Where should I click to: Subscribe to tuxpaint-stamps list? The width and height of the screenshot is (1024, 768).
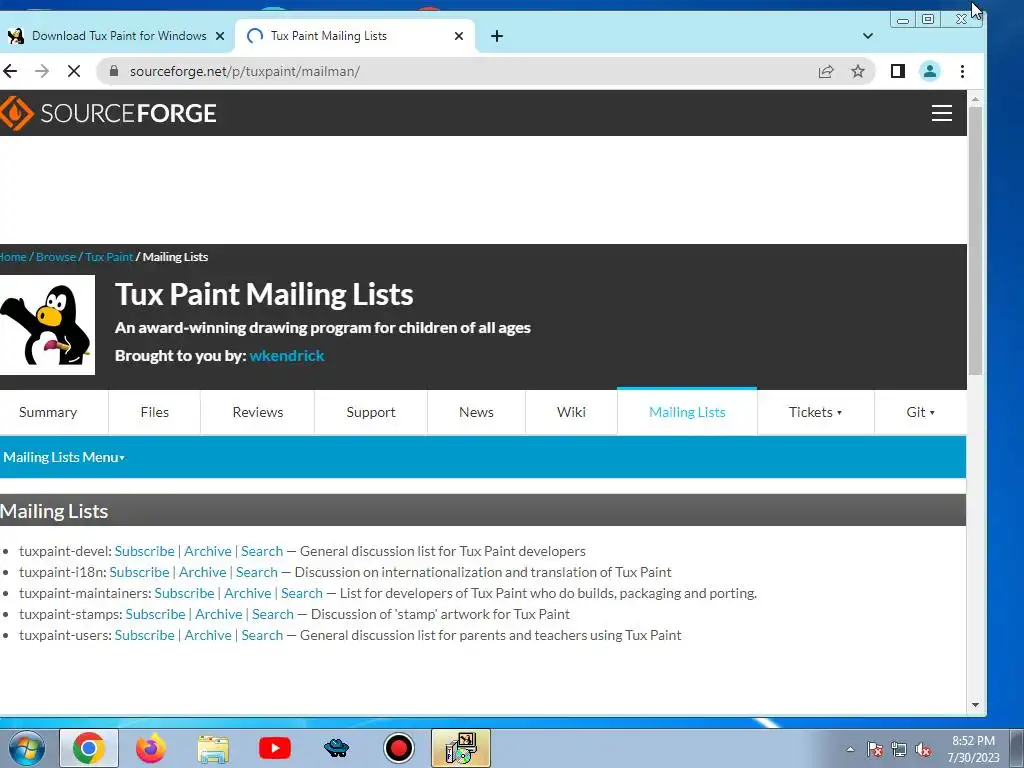coord(155,614)
